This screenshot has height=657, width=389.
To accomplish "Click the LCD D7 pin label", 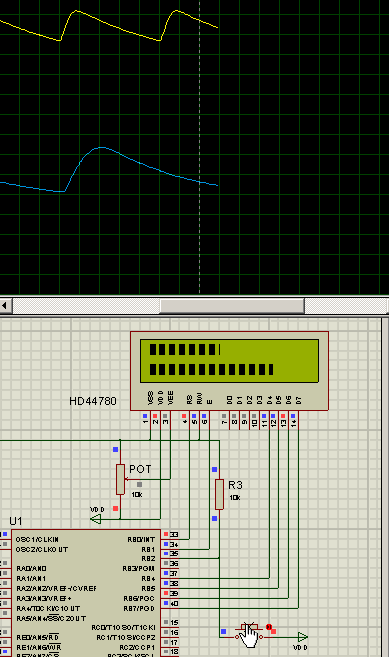I will tap(298, 400).
